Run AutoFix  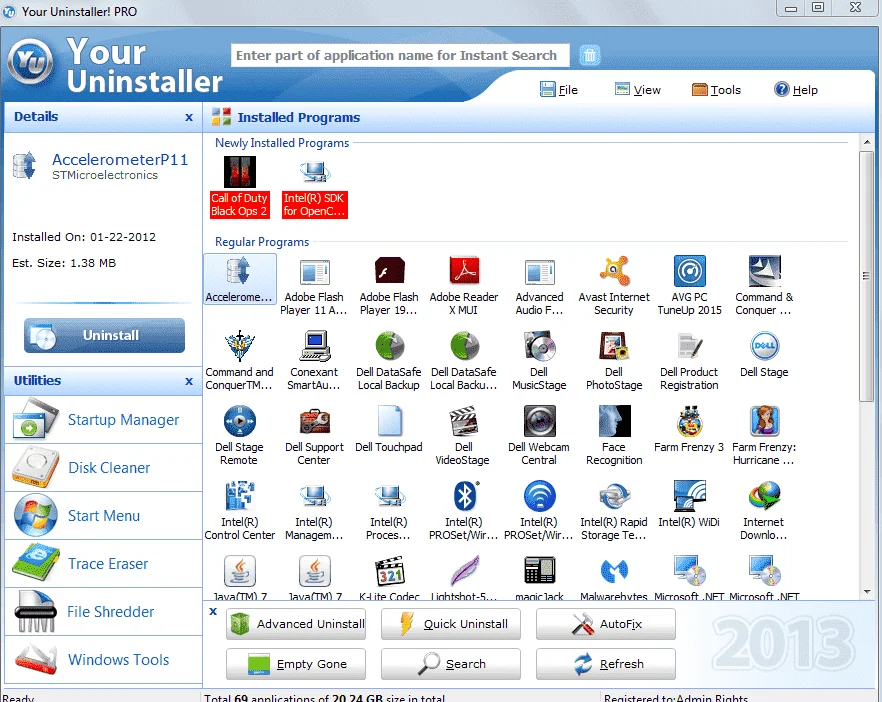pyautogui.click(x=606, y=624)
